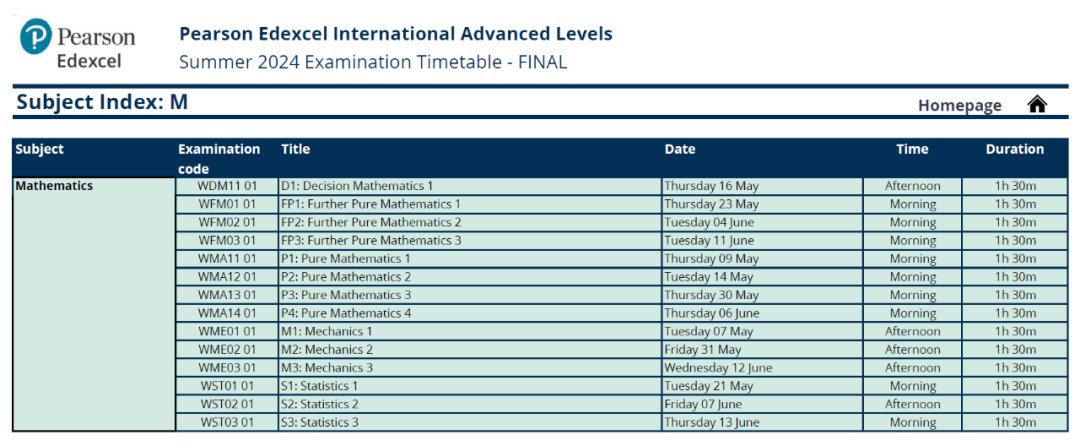The height and width of the screenshot is (446, 1080).
Task: Click the Tuesday 04 June date cell
Action: (762, 222)
